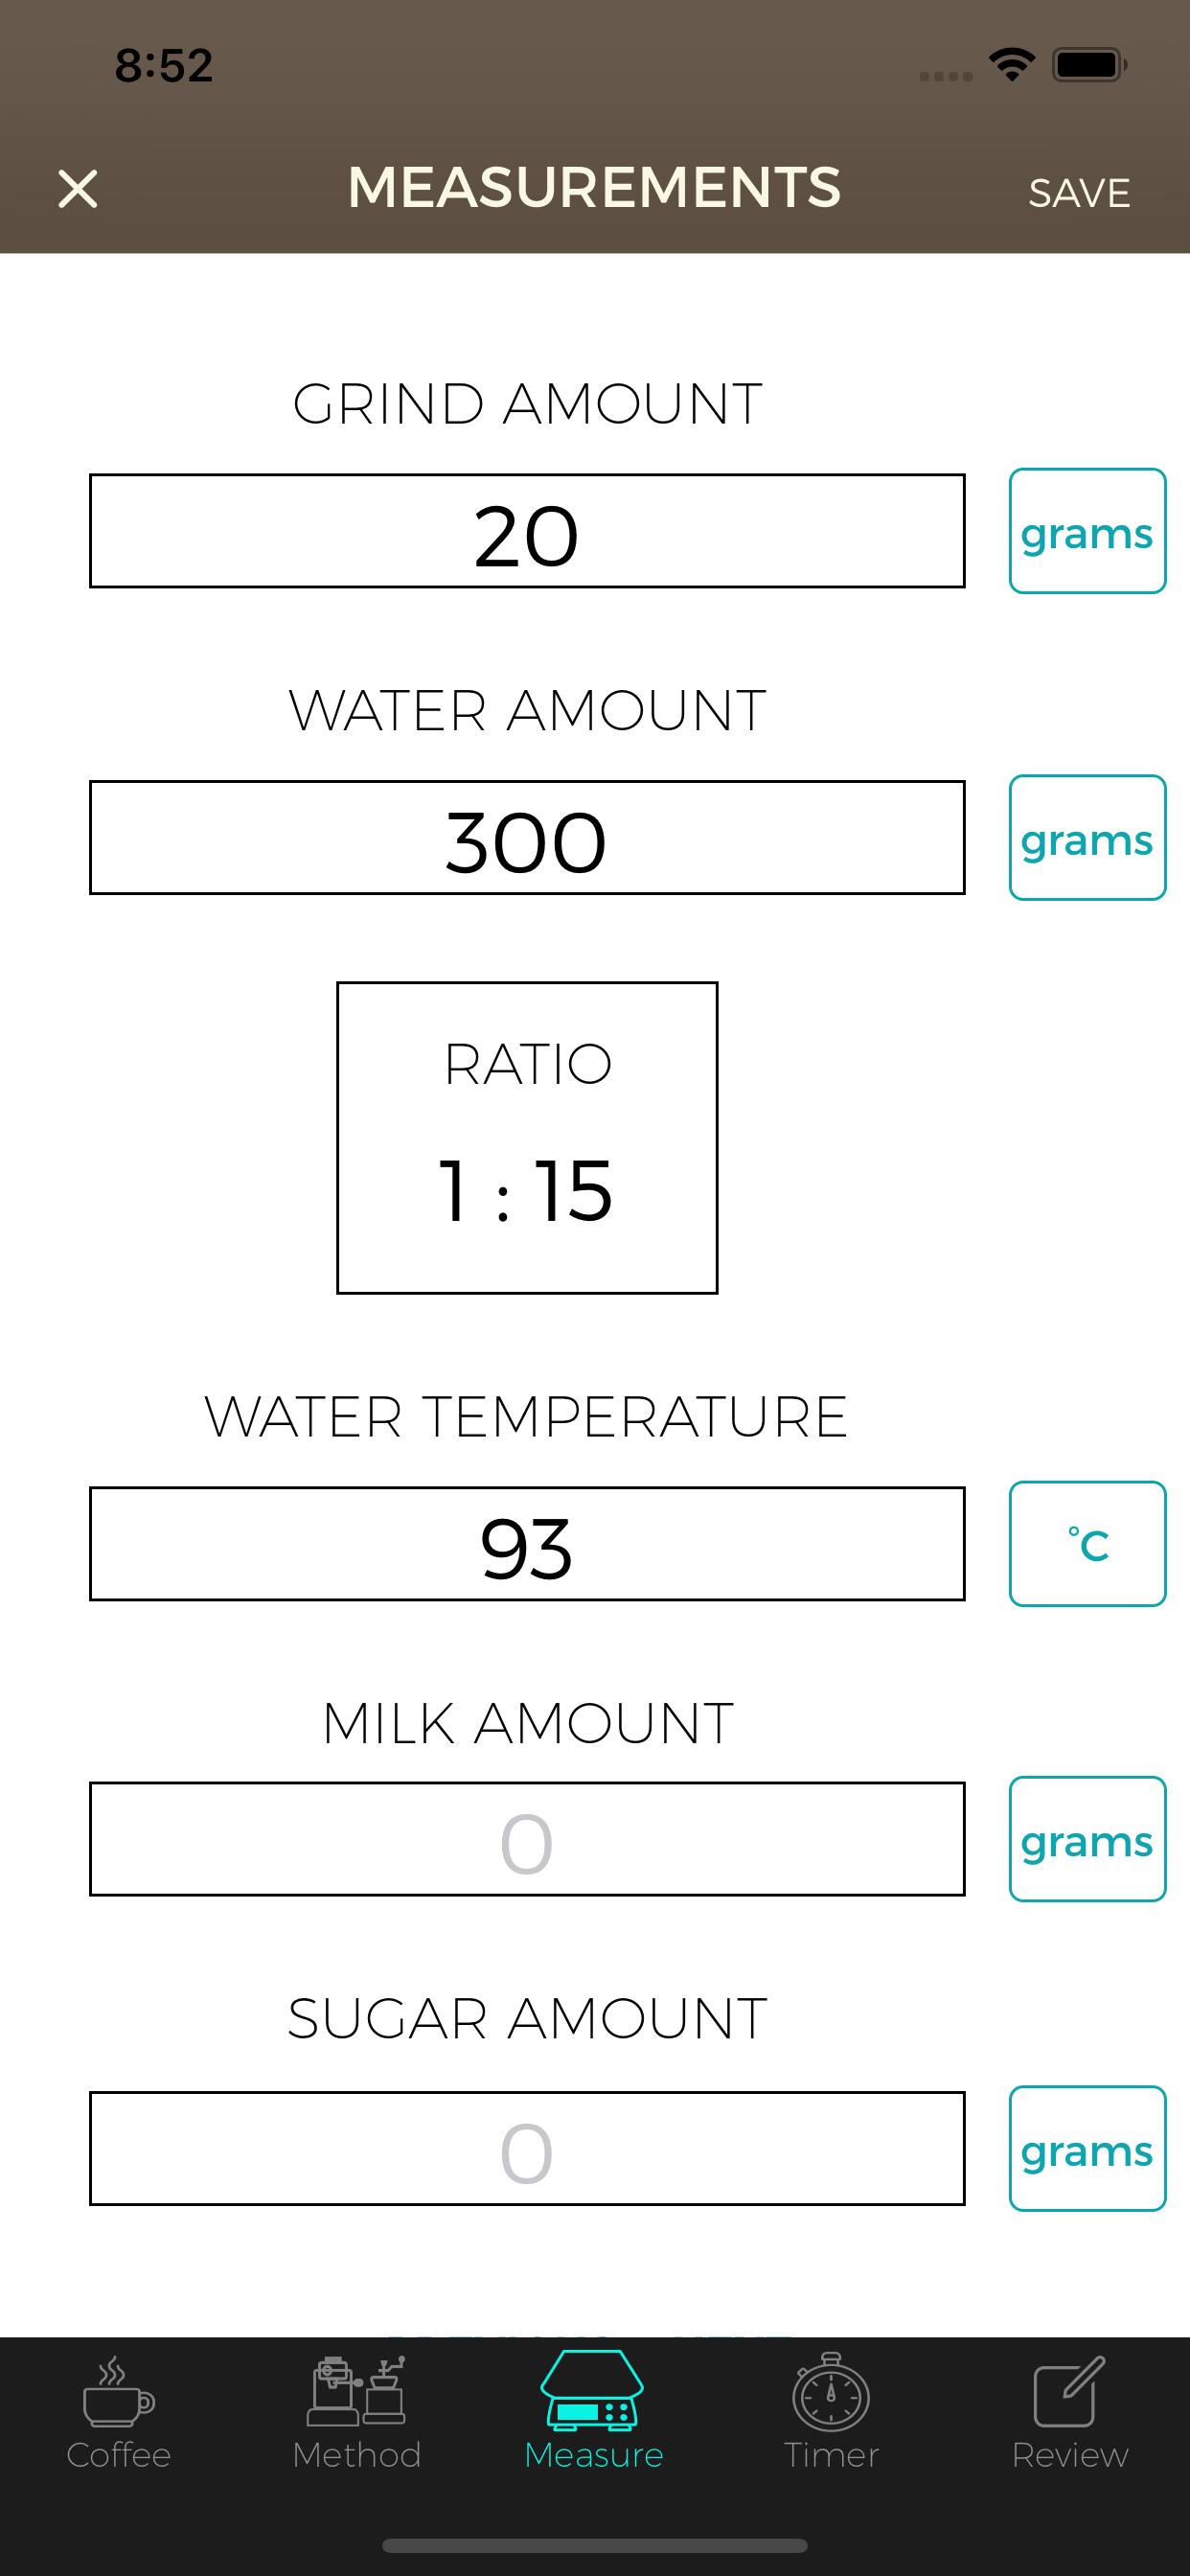Close the Measurements screen with X
The image size is (1190, 2576).
[x=78, y=189]
